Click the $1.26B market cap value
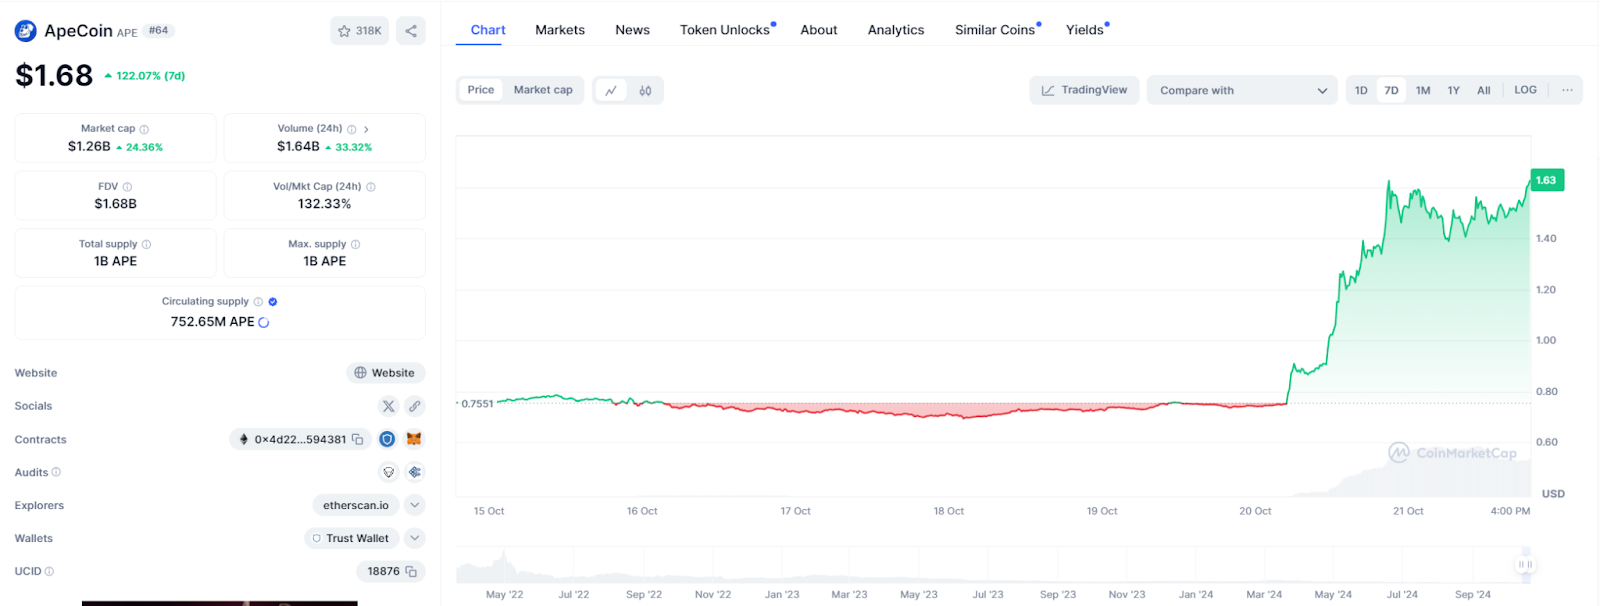The width and height of the screenshot is (1600, 606). (89, 147)
